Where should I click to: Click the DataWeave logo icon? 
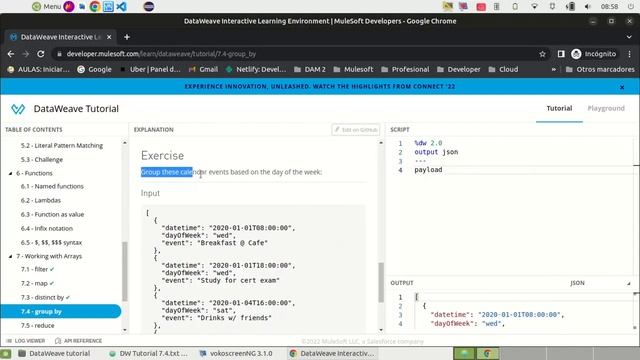tap(18, 109)
